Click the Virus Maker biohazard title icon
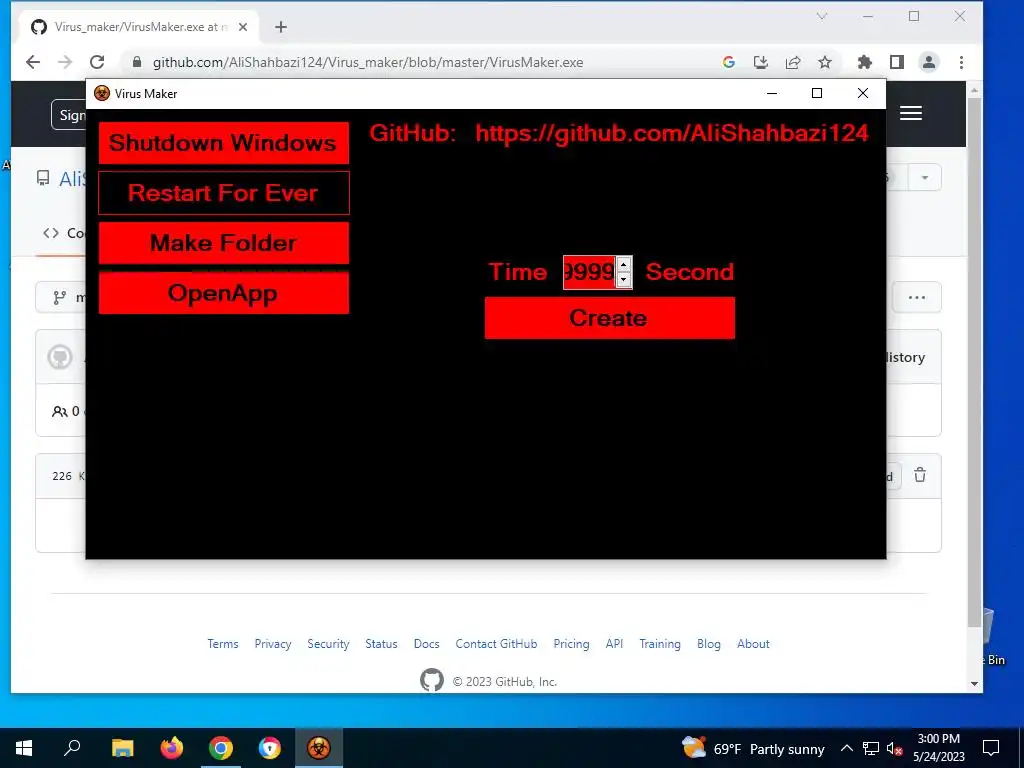 pyautogui.click(x=101, y=93)
